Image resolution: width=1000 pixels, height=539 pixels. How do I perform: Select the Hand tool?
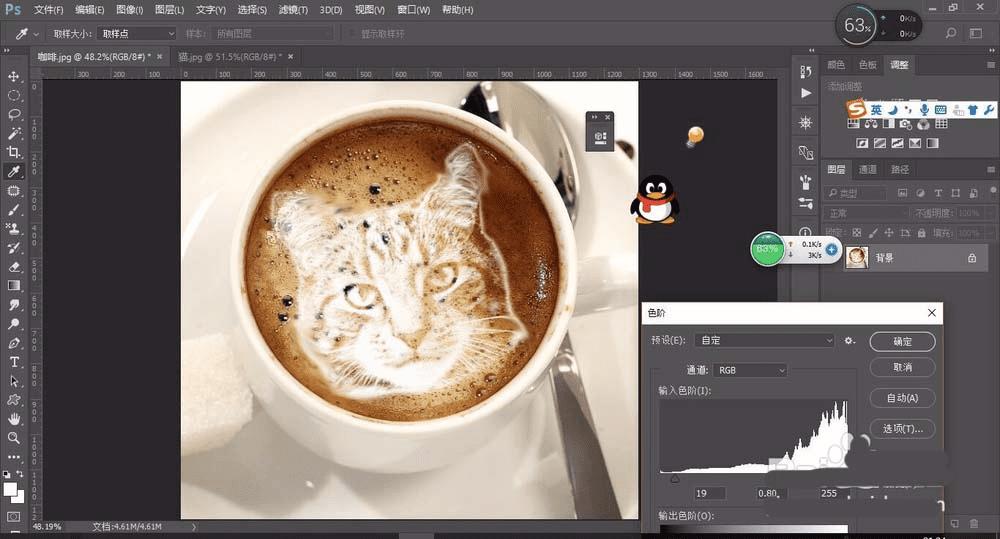point(14,418)
